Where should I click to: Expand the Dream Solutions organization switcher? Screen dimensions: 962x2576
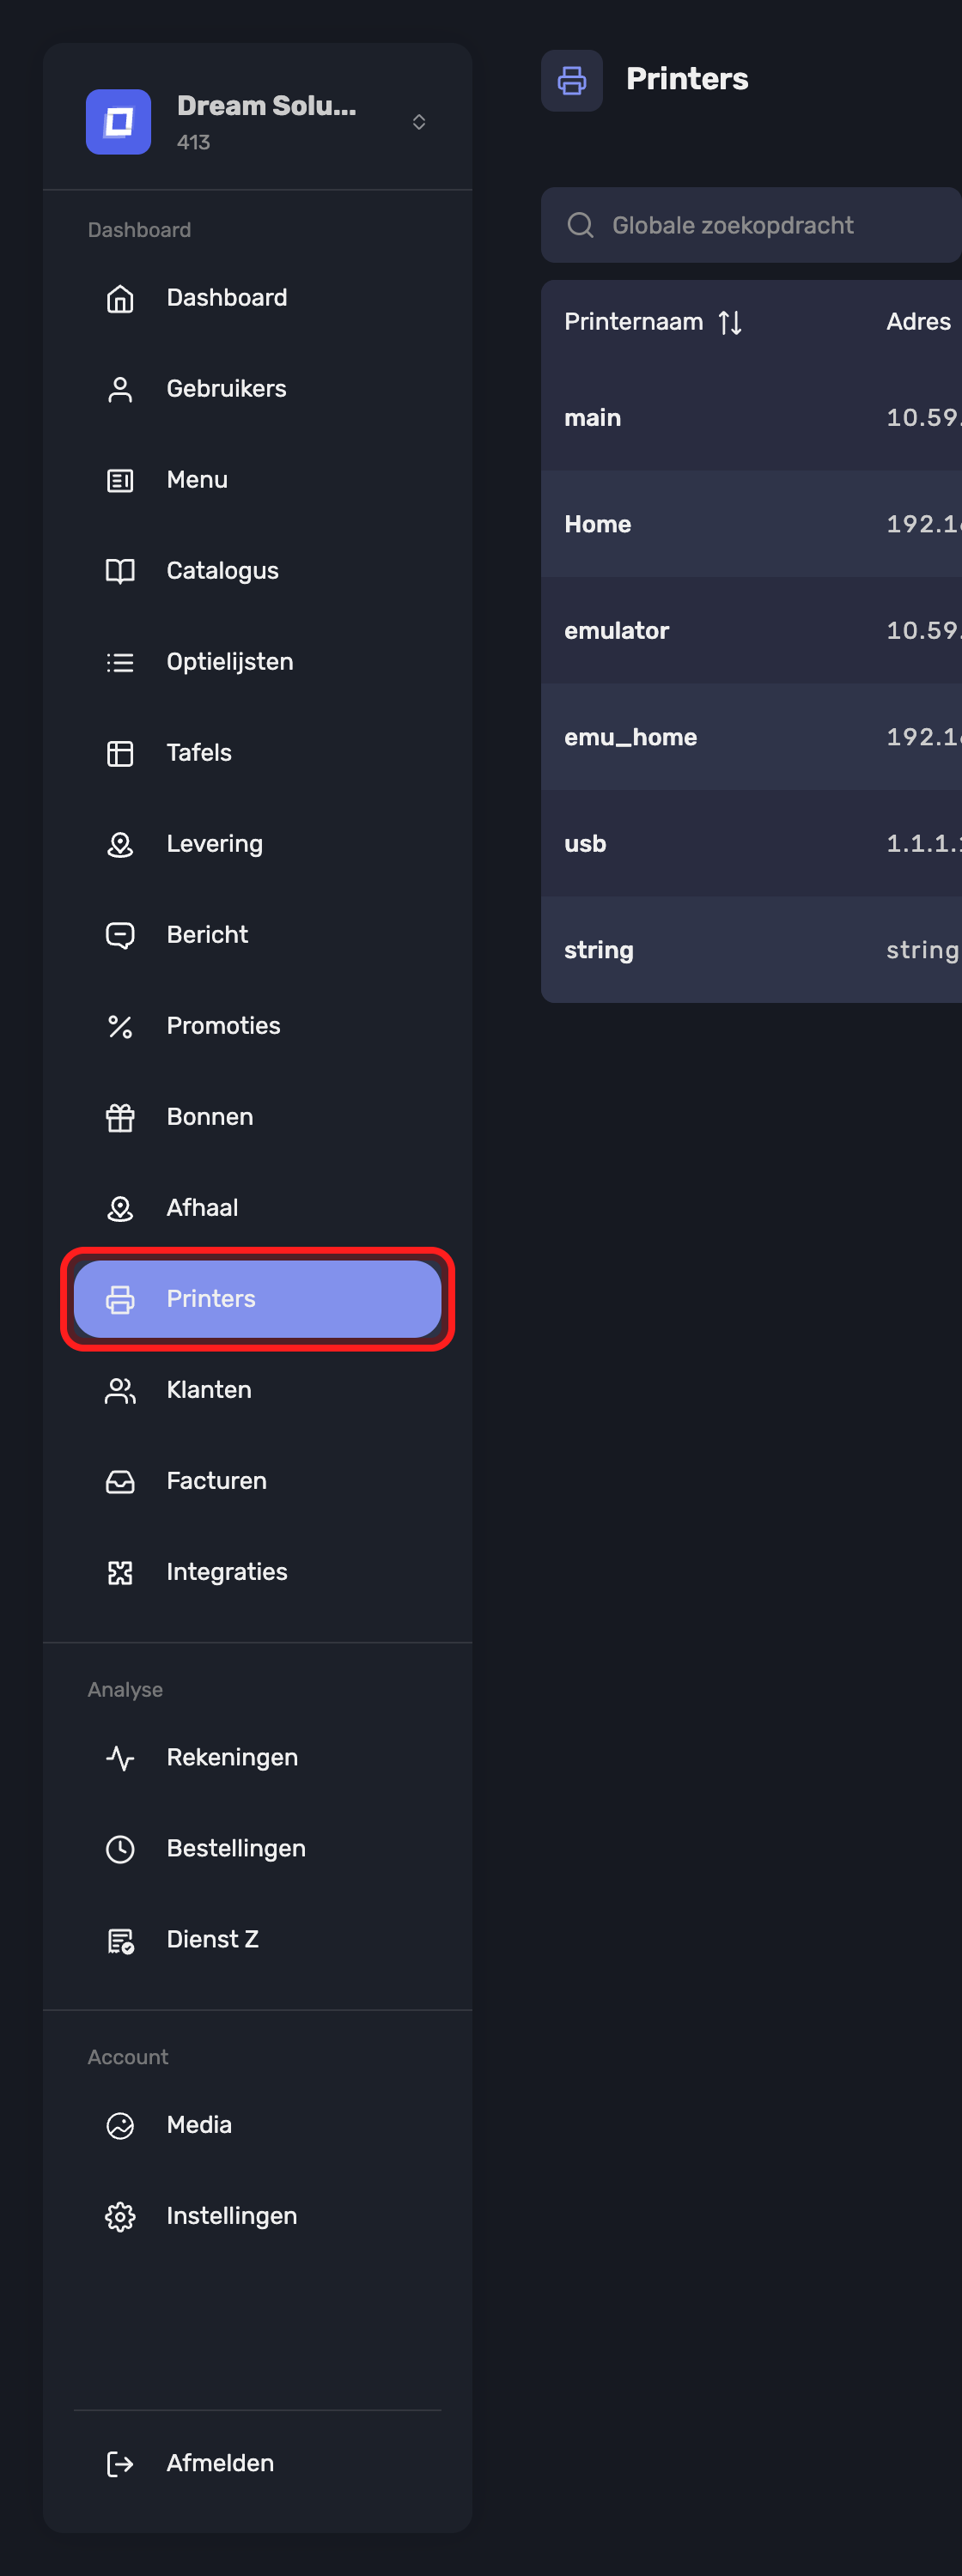pyautogui.click(x=419, y=122)
